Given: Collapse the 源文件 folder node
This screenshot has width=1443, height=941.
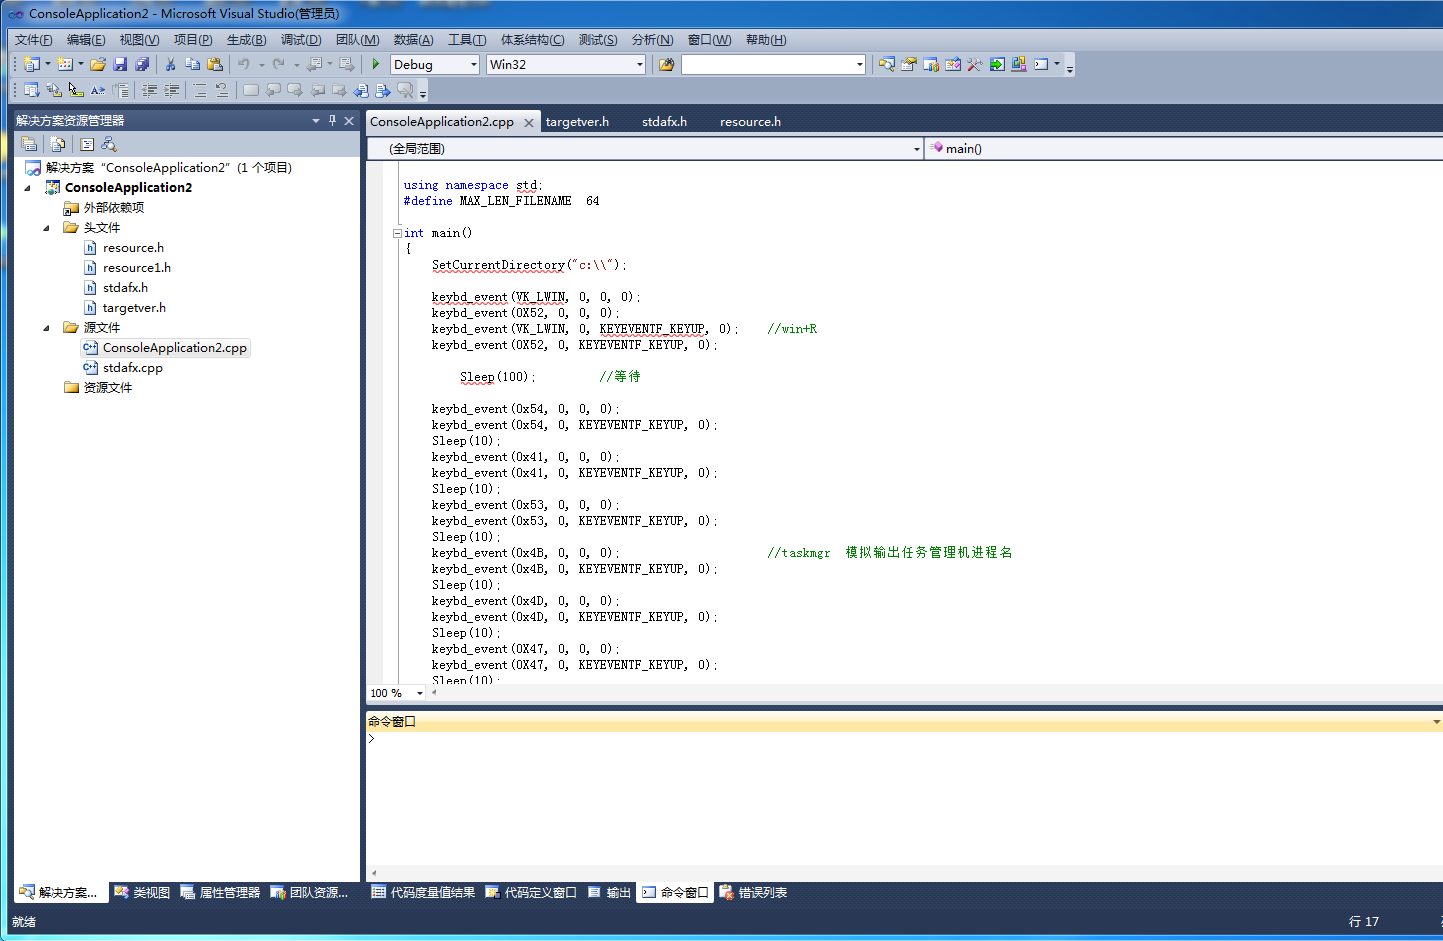Looking at the screenshot, I should tap(46, 328).
